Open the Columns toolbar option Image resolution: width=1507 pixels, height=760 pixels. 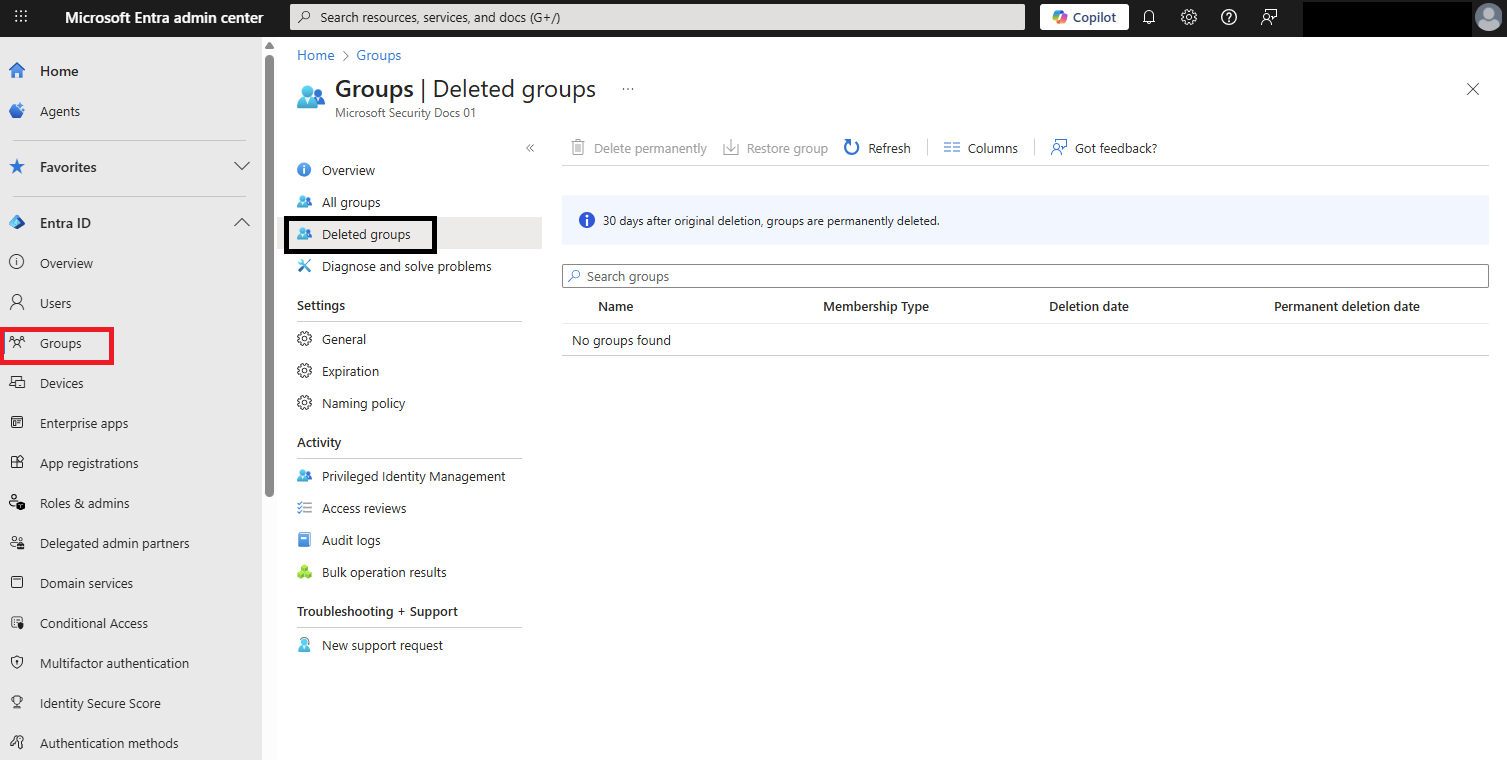coord(980,147)
